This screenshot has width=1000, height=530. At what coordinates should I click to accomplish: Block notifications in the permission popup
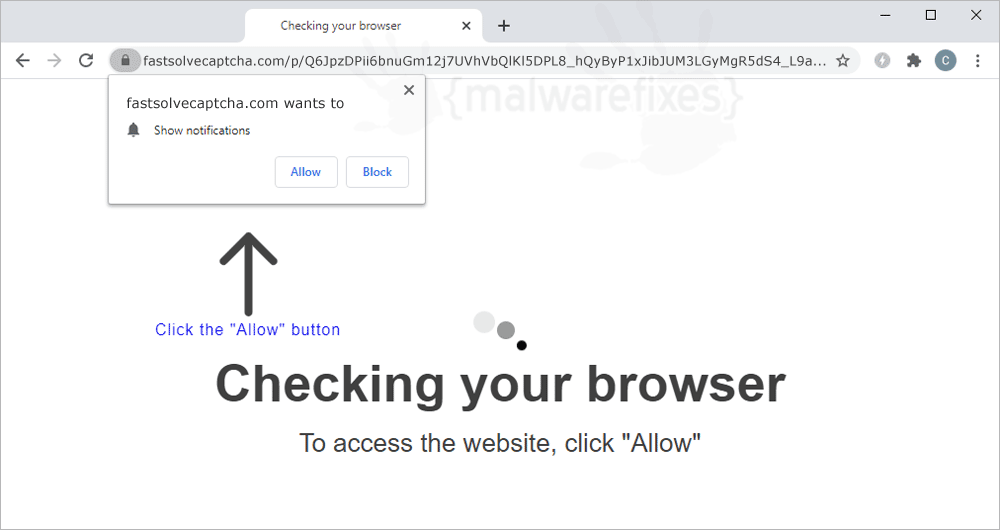pyautogui.click(x=378, y=172)
